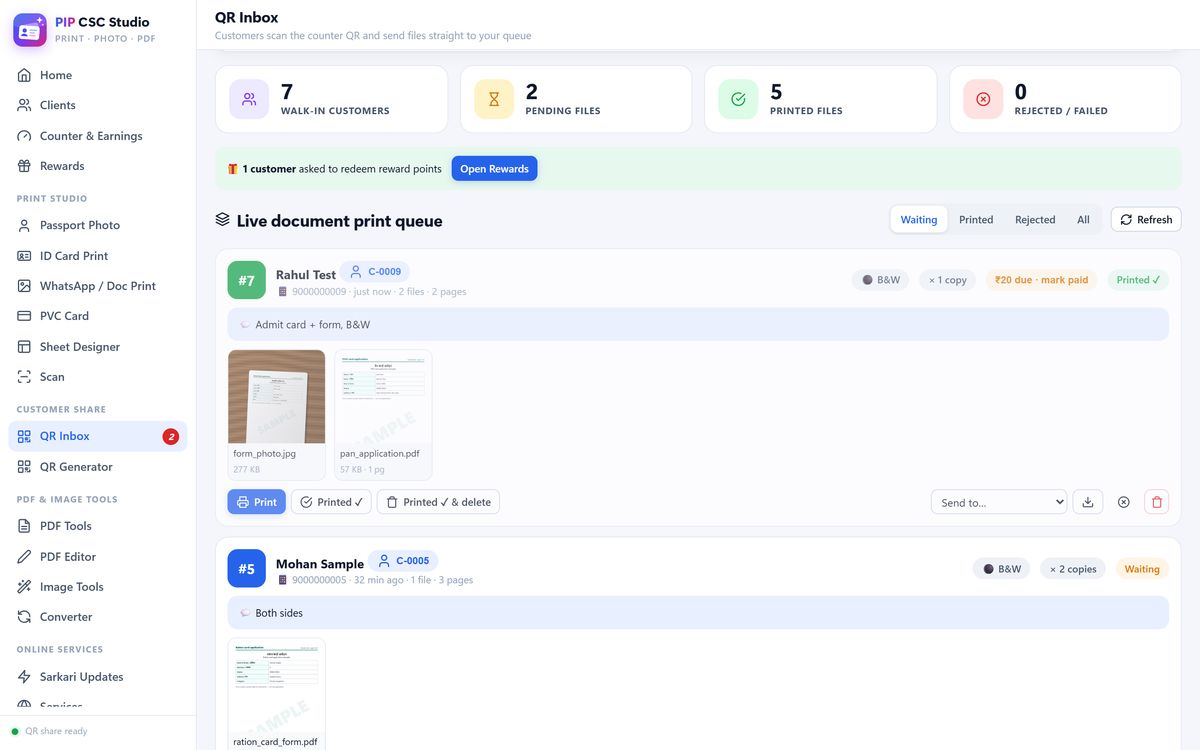Click the × 1 copy chip
Image resolution: width=1200 pixels, height=750 pixels.
pyautogui.click(x=947, y=280)
